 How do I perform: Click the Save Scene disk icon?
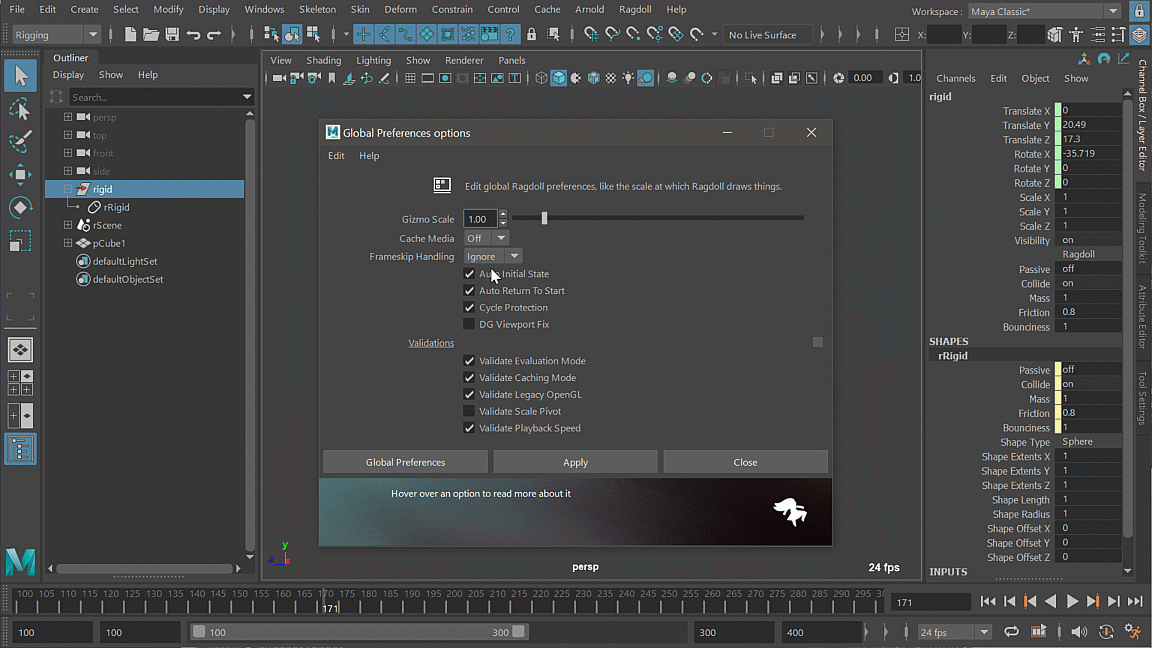(172, 35)
